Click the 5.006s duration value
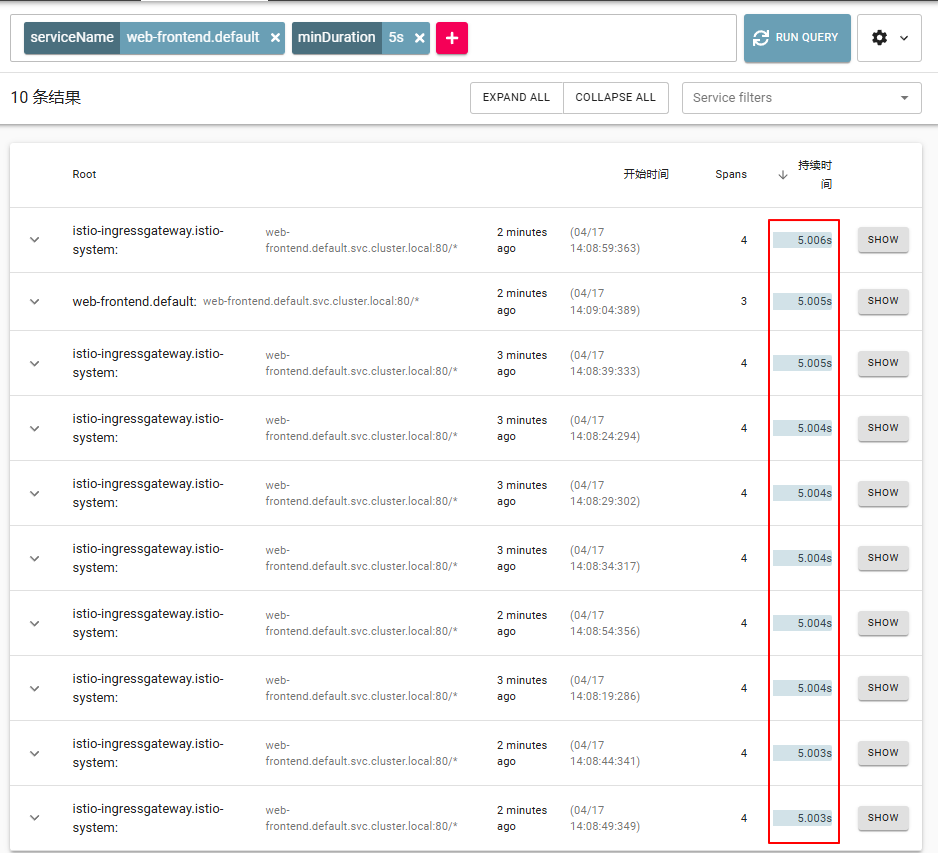 click(814, 240)
